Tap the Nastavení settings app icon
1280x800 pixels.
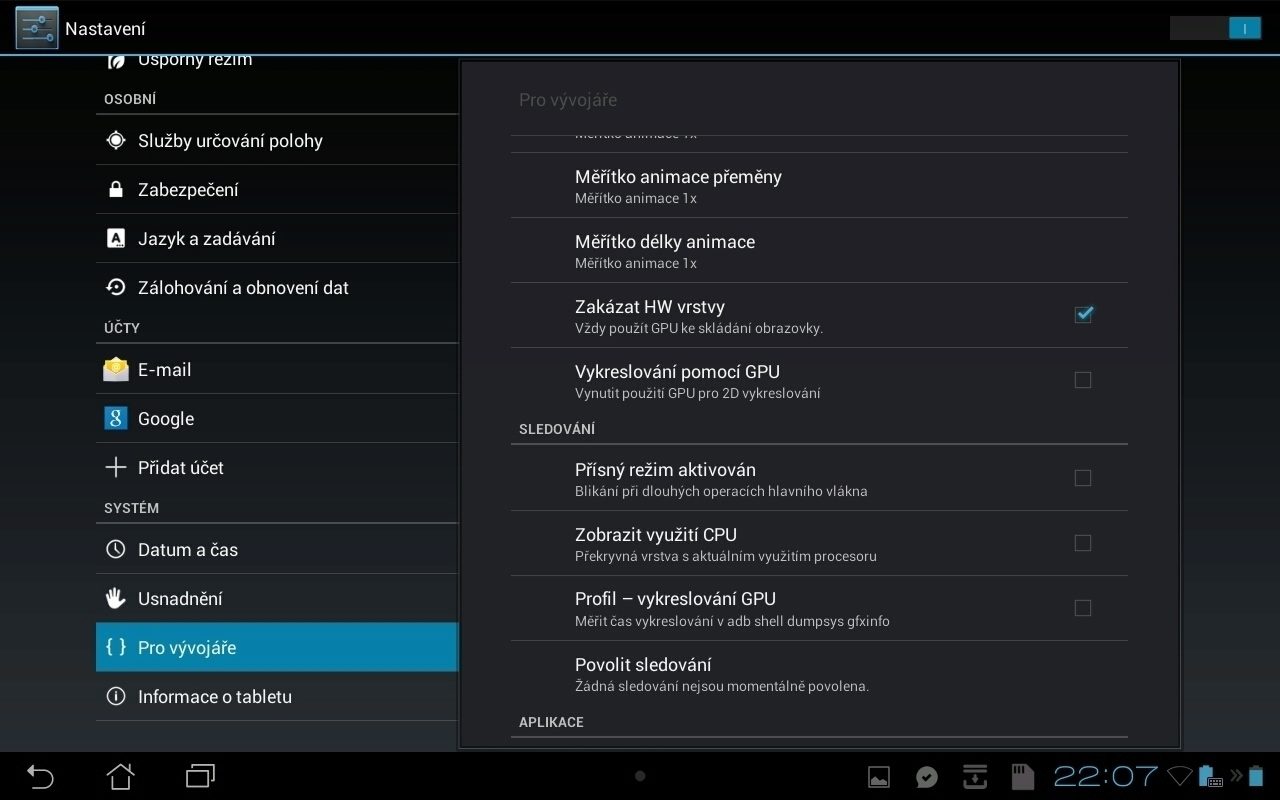point(37,28)
